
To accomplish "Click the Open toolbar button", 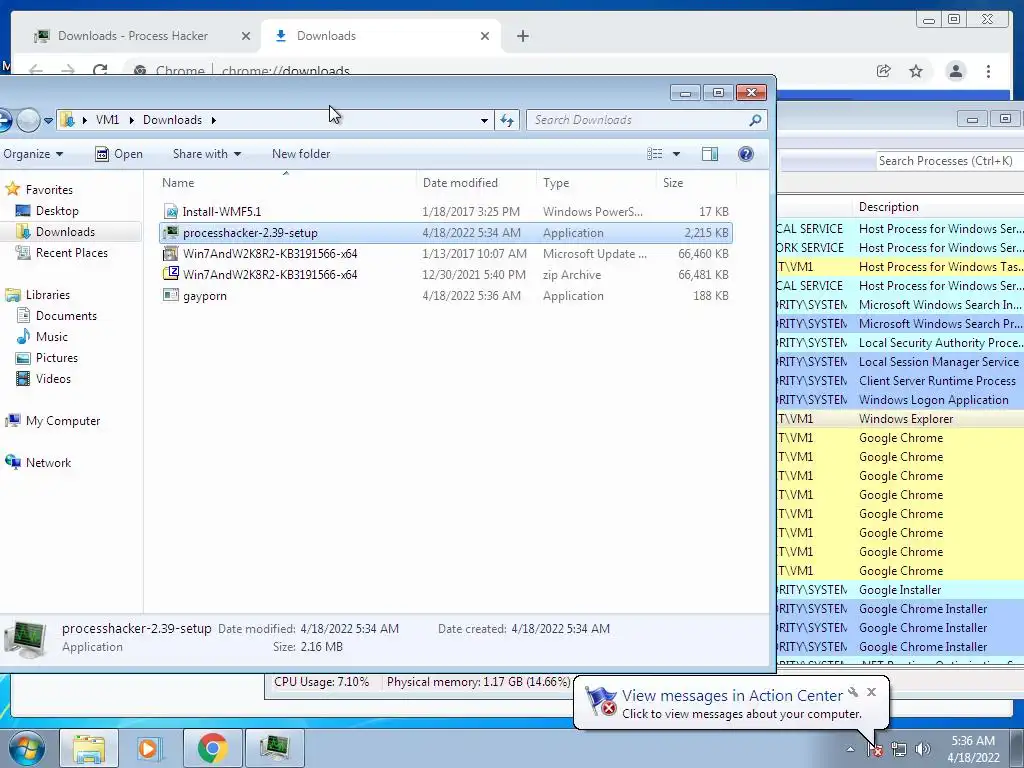I will [119, 154].
